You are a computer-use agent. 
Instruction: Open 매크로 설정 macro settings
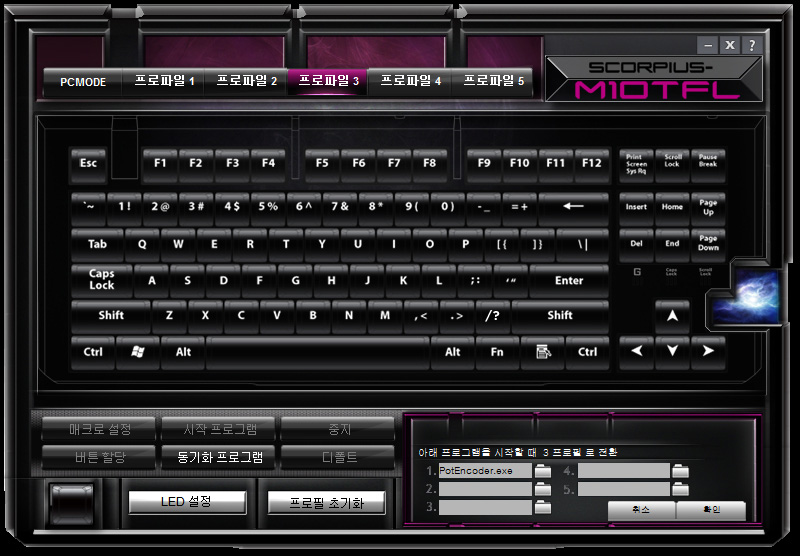coord(99,429)
